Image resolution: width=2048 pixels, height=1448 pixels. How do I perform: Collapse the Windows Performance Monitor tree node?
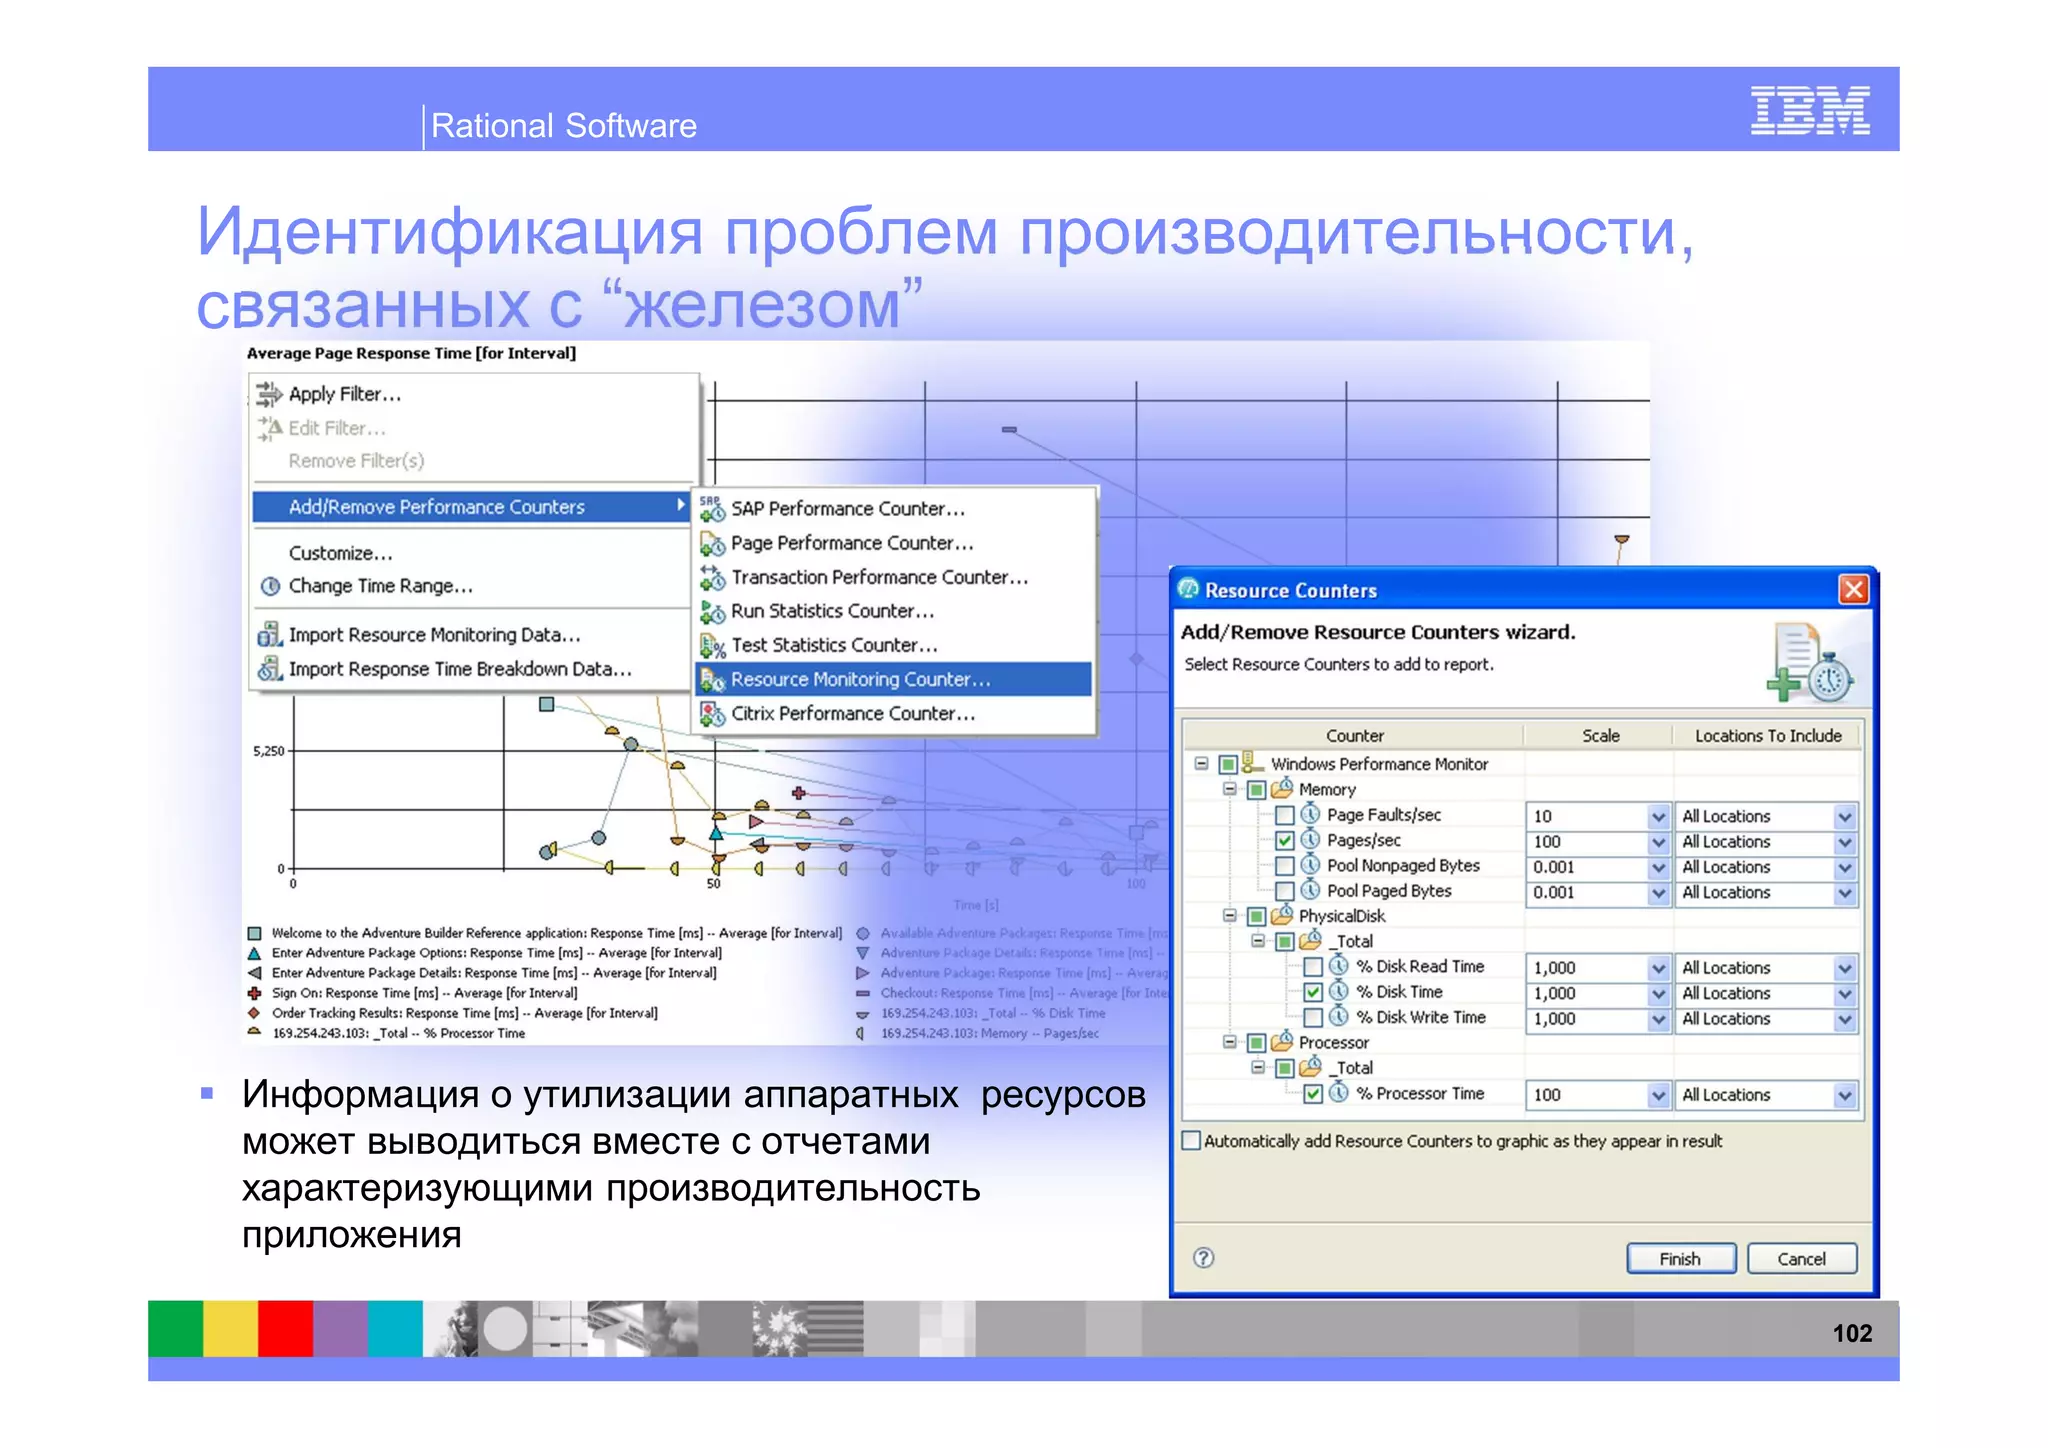click(x=1202, y=764)
